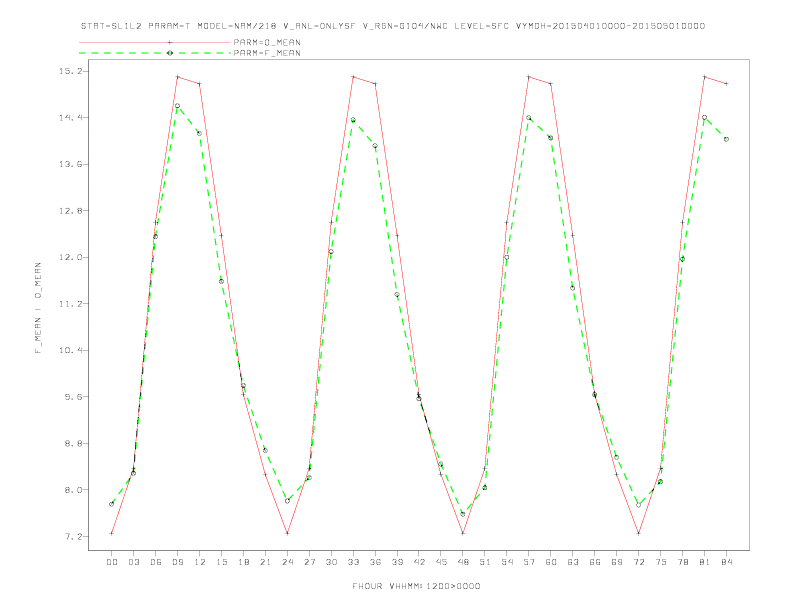Click the 33 forecast hour label

click(353, 562)
